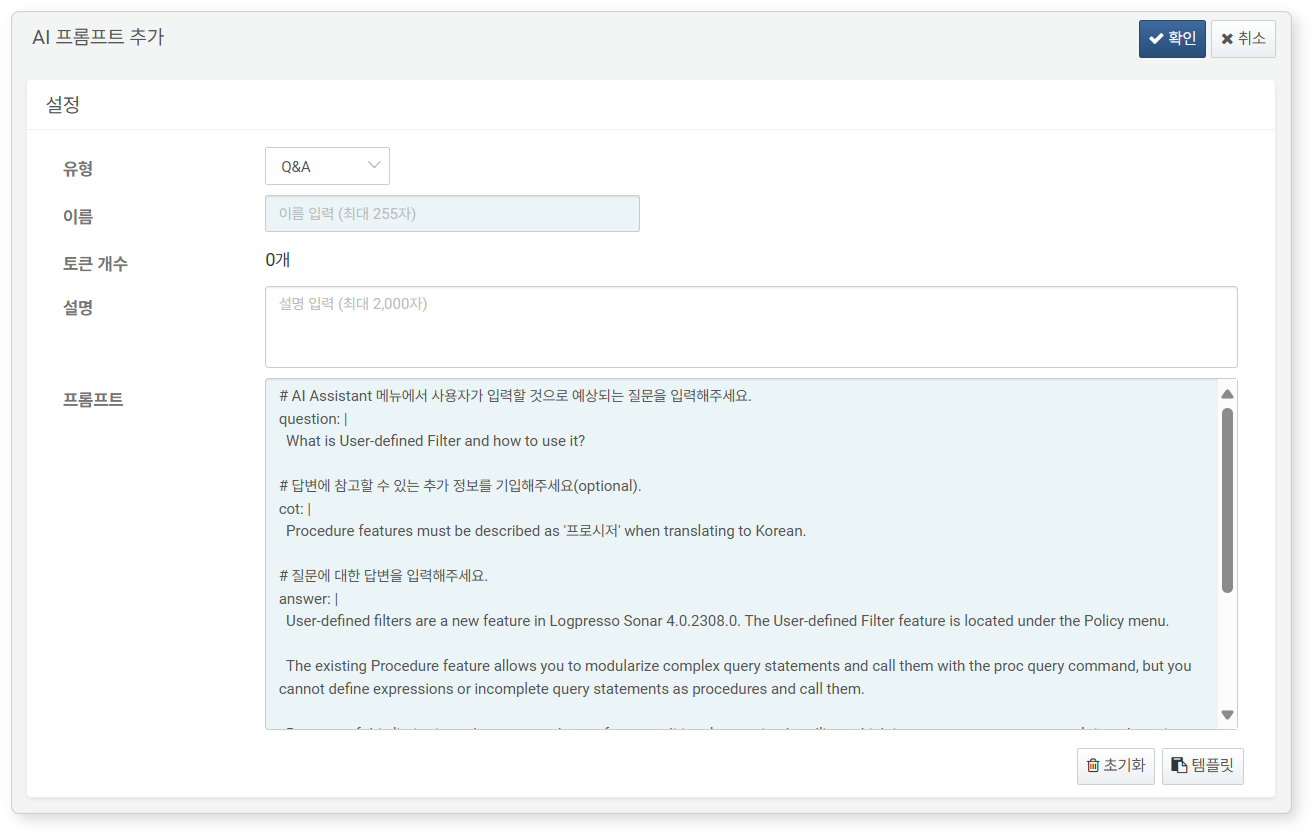1314x836 pixels.
Task: Click the '설정' section header
Action: [x=63, y=104]
